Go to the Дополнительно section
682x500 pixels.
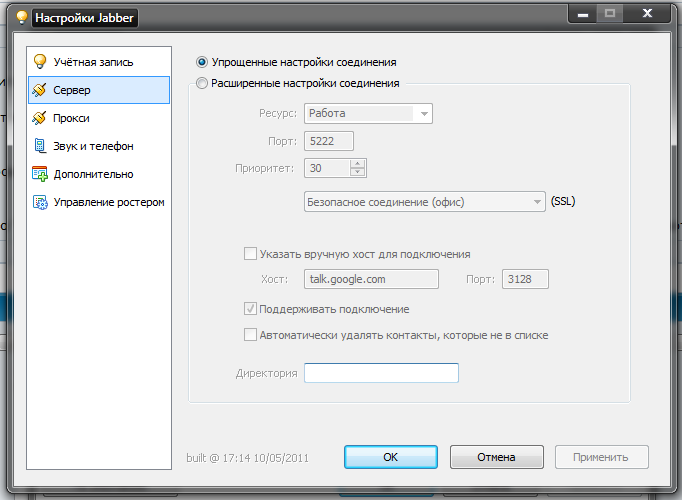(99, 174)
